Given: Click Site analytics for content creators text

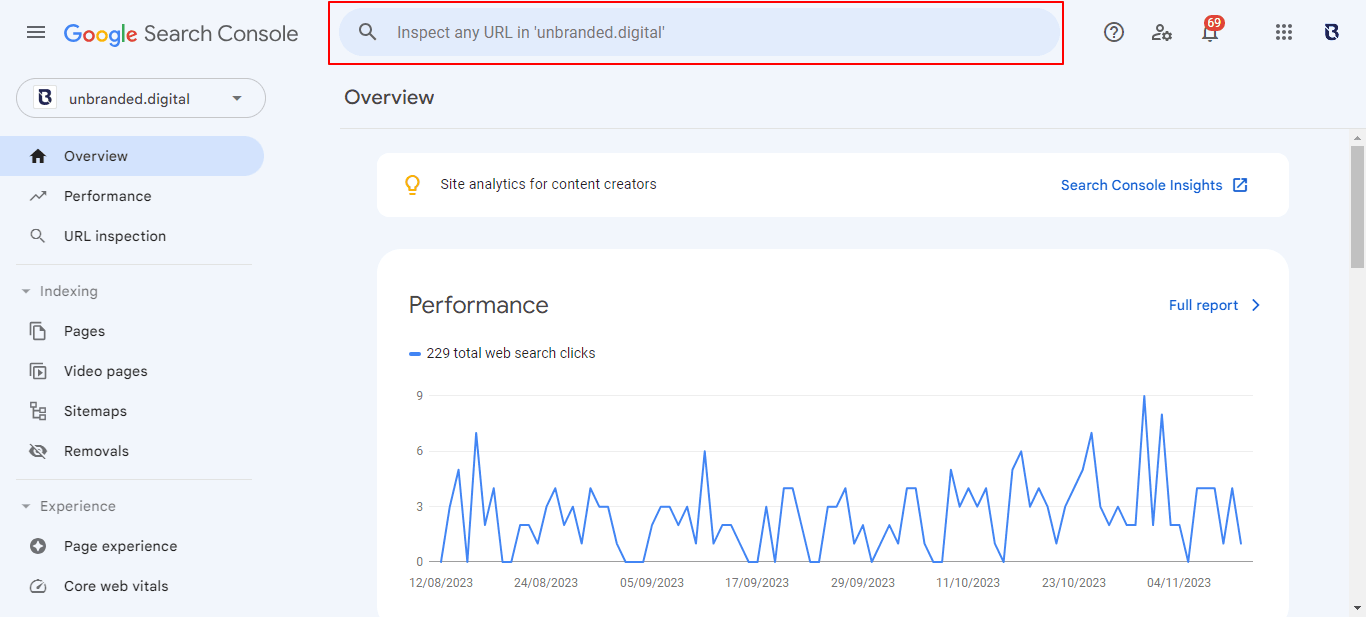Looking at the screenshot, I should pyautogui.click(x=549, y=184).
